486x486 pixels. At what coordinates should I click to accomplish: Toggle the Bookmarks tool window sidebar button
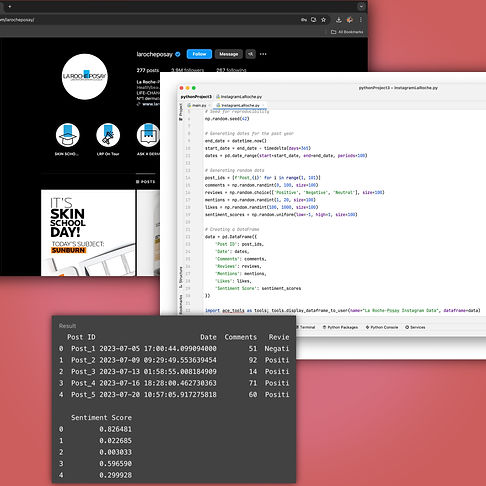[x=181, y=304]
